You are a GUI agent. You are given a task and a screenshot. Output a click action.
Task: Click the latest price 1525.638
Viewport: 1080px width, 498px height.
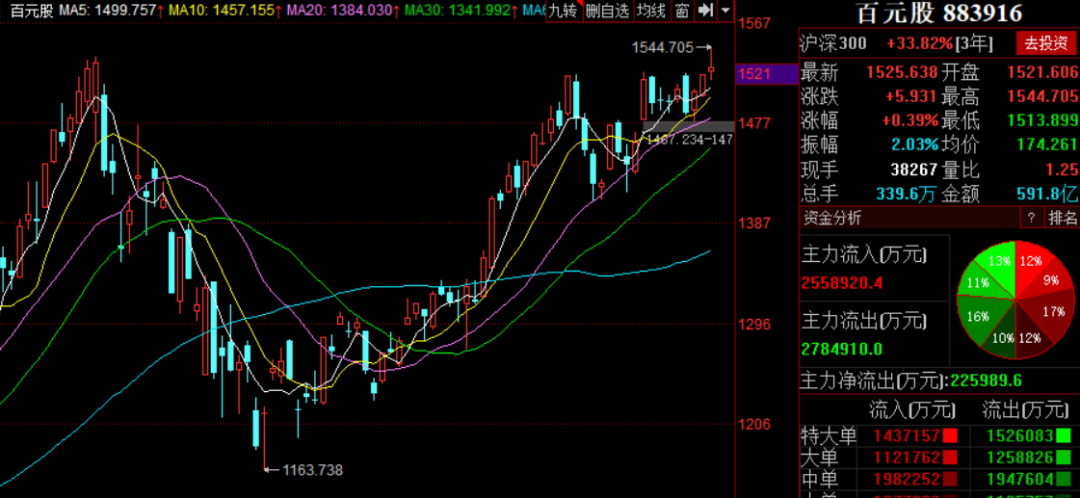[902, 72]
